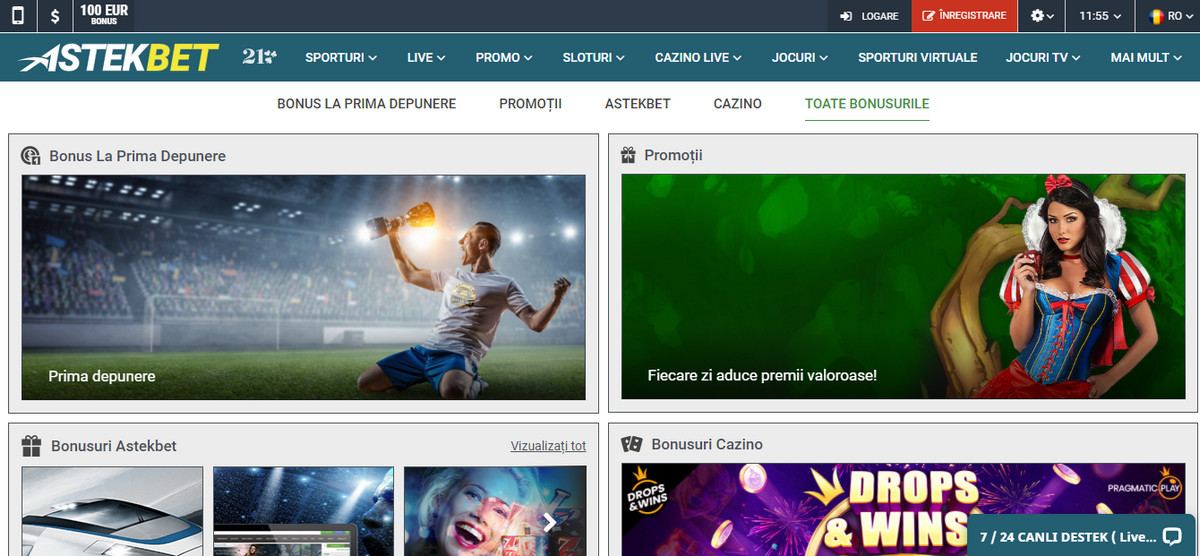Expand the Sloturi menu
Screen dimensions: 1200x556
point(593,58)
